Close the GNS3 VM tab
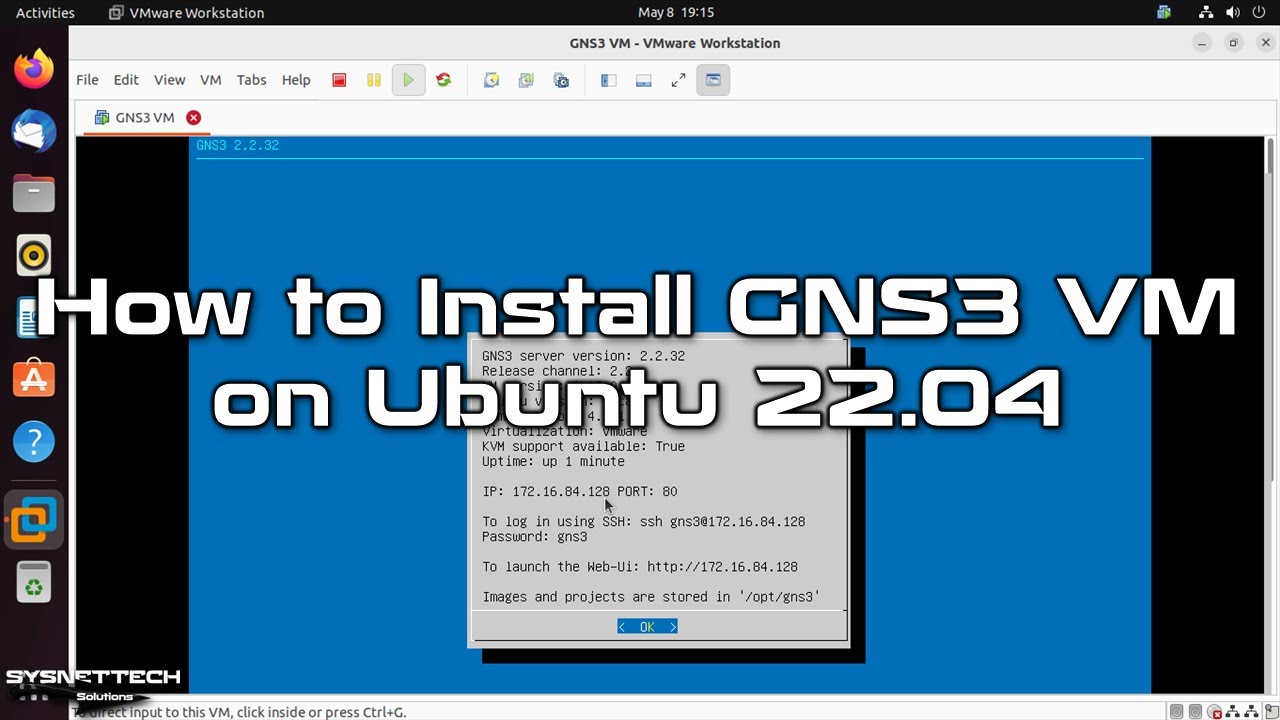Image resolution: width=1280 pixels, height=720 pixels. pyautogui.click(x=193, y=117)
